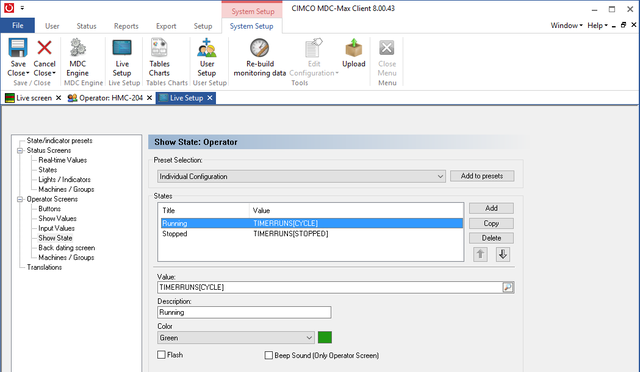Open the Cancel Close dropdown arrow

pyautogui.click(x=54, y=74)
